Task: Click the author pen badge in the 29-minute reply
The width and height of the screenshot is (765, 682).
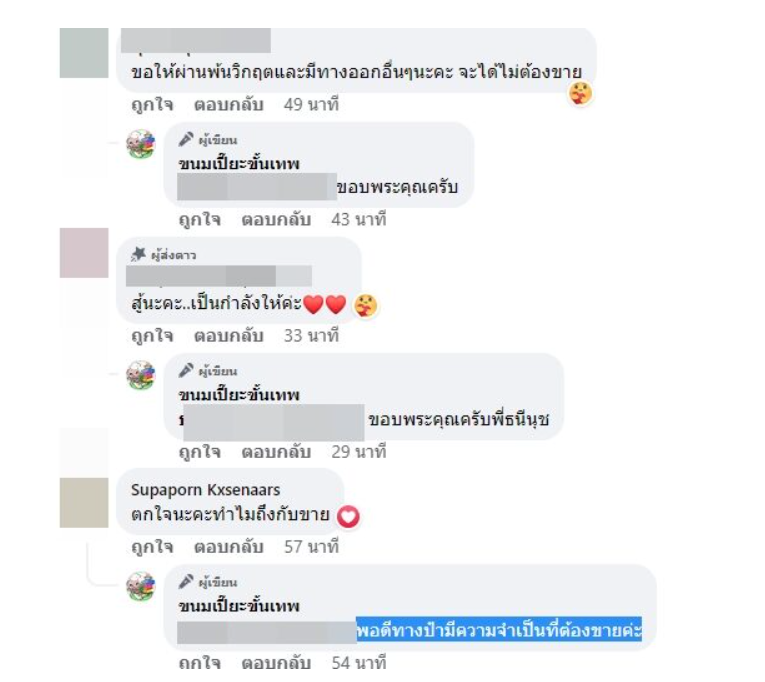Action: point(186,371)
